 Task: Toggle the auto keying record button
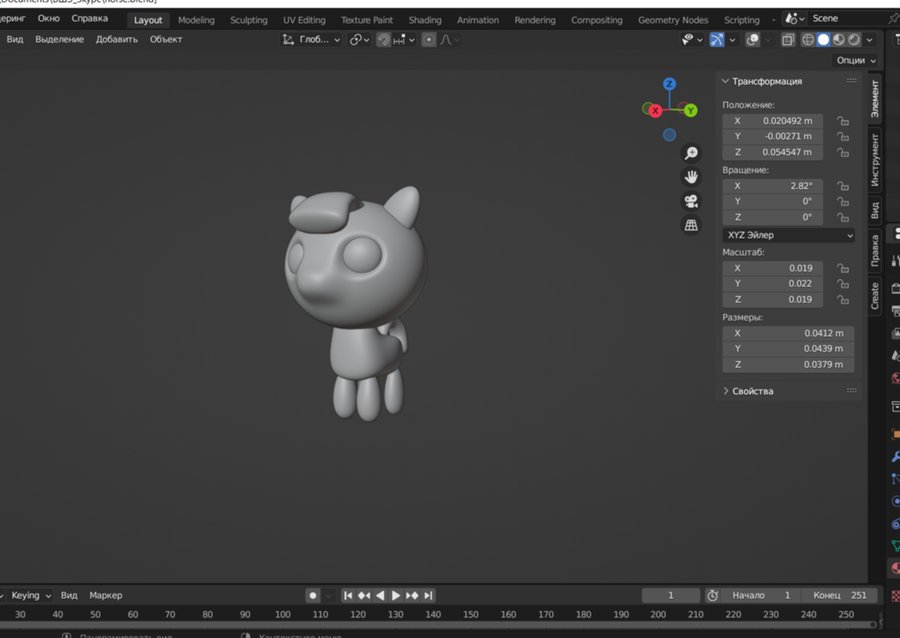313,595
